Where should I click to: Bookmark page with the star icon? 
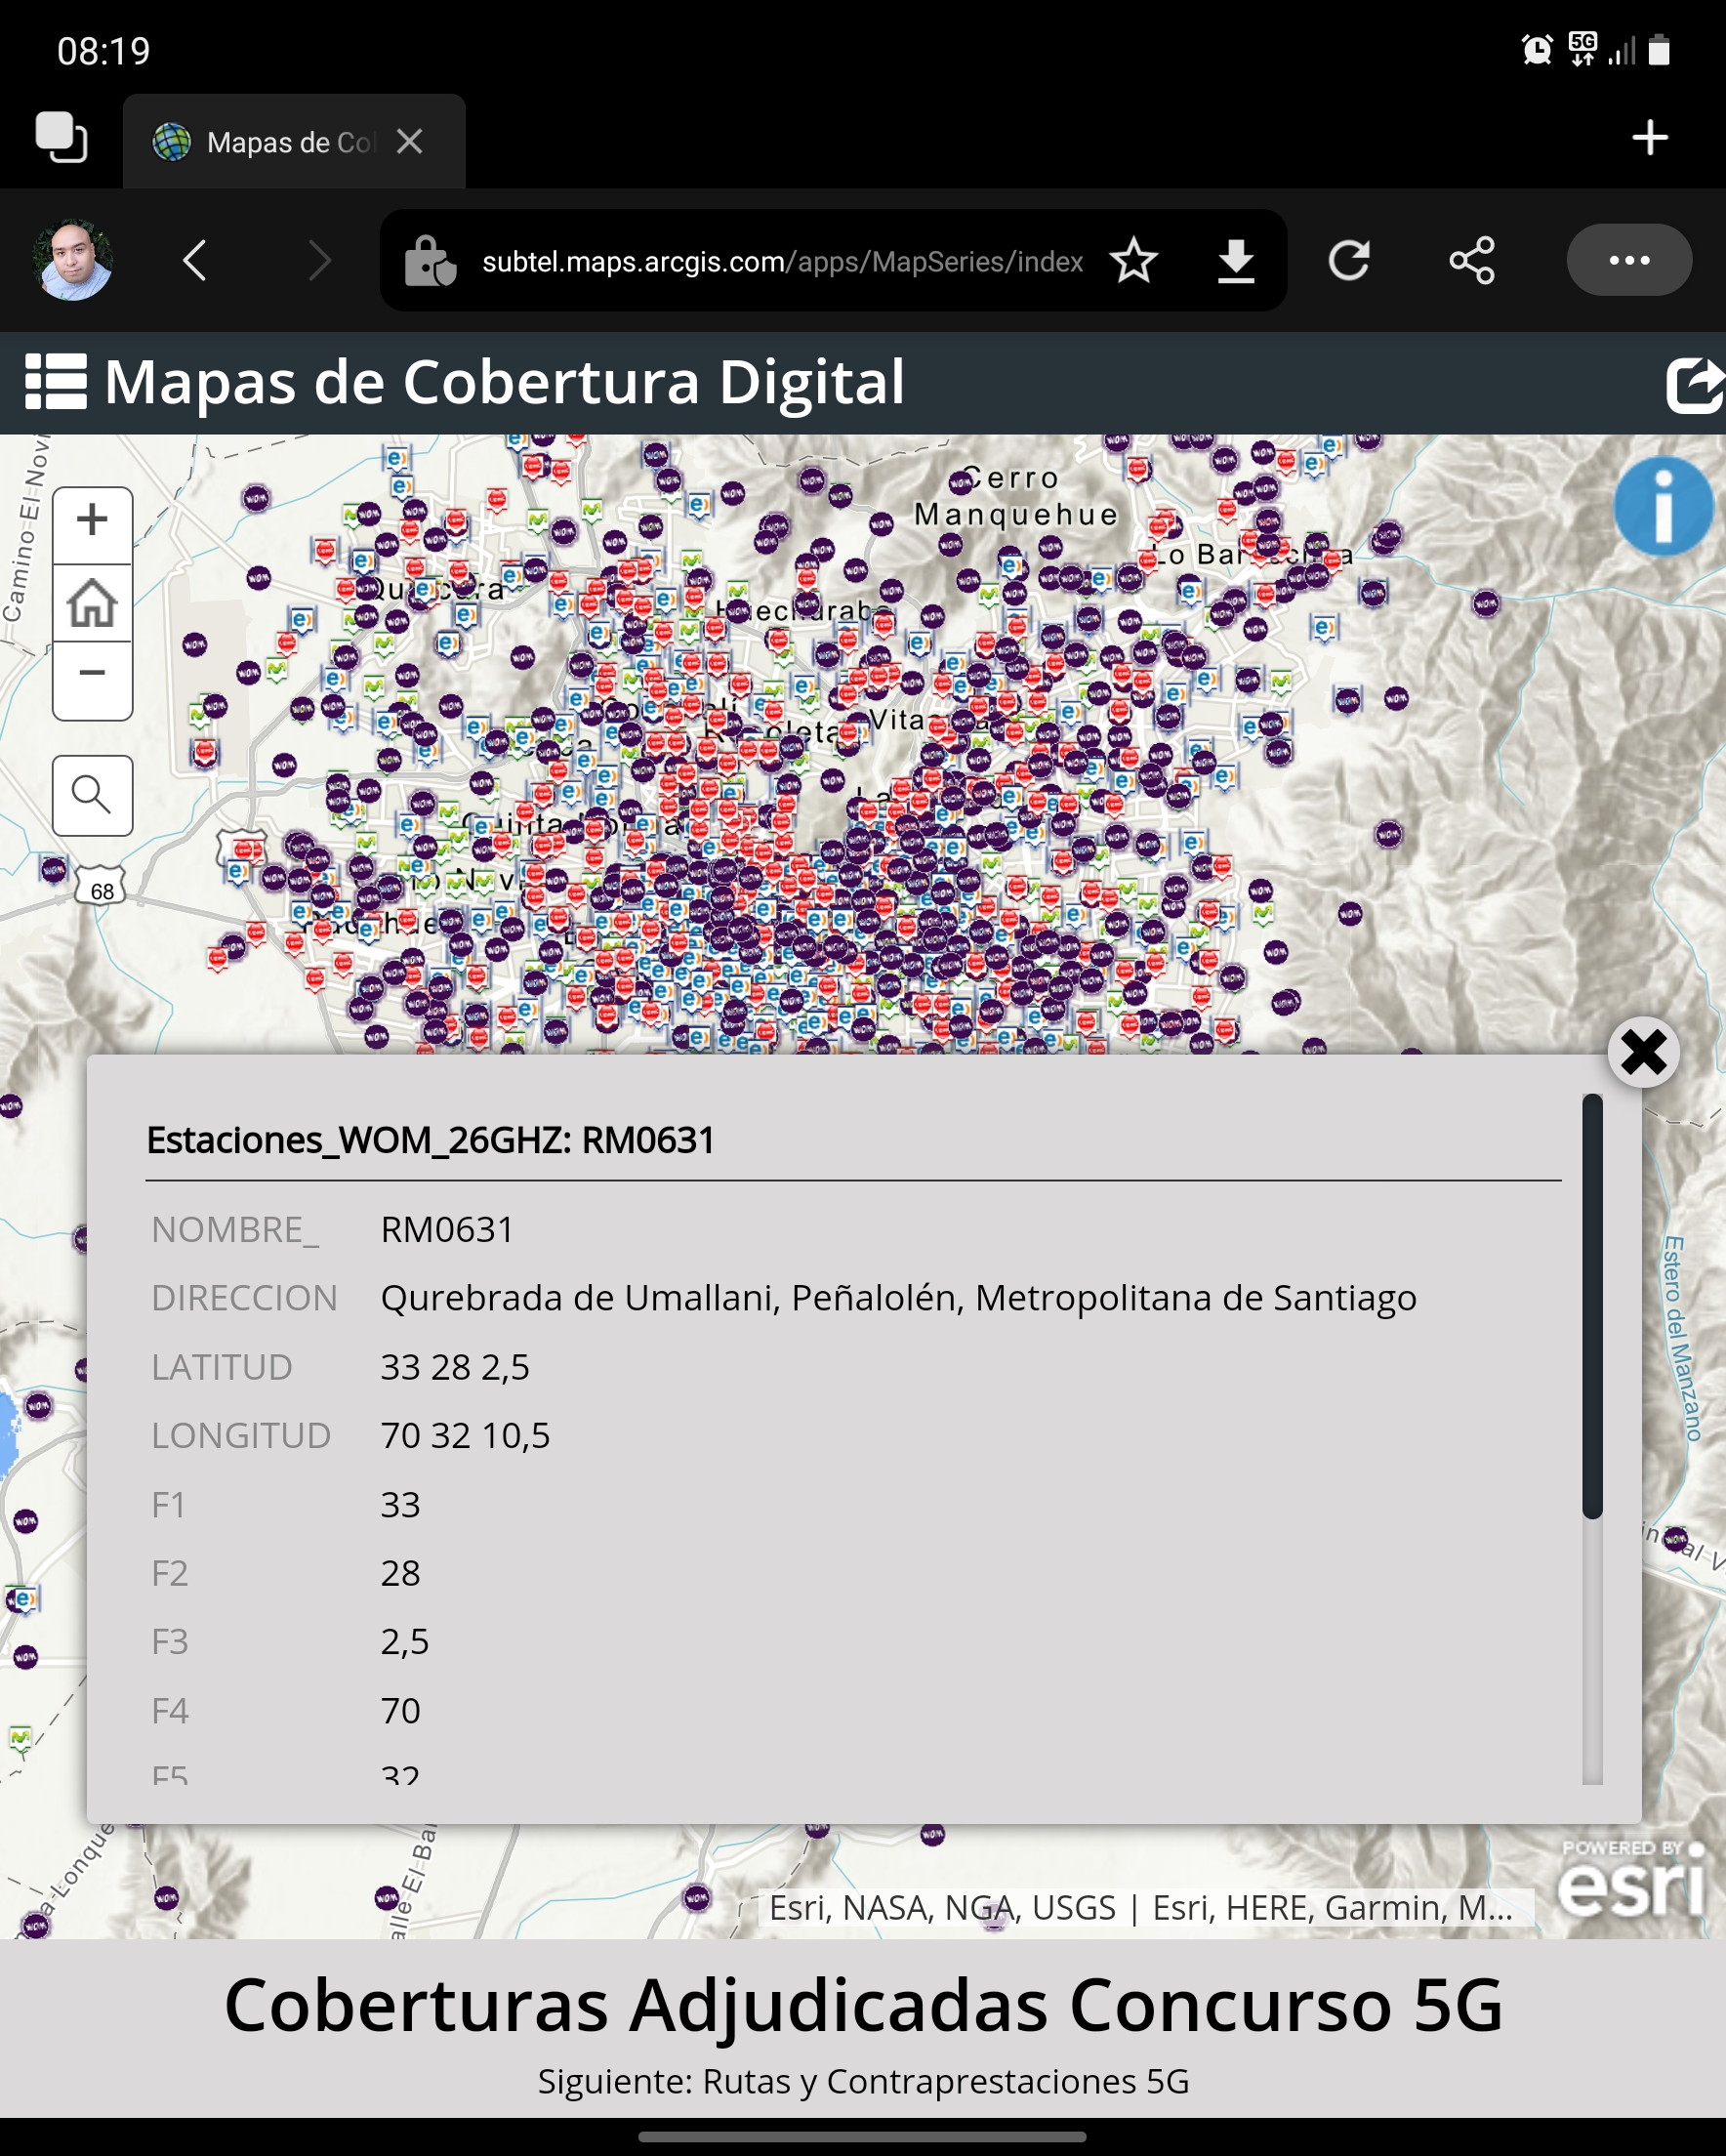tap(1133, 261)
